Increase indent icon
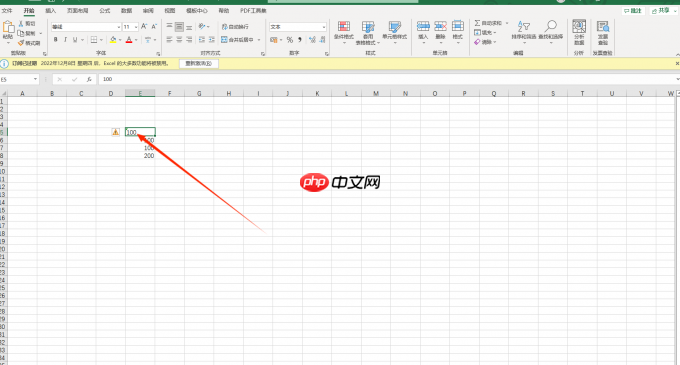This screenshot has height=365, width=680. [212, 40]
